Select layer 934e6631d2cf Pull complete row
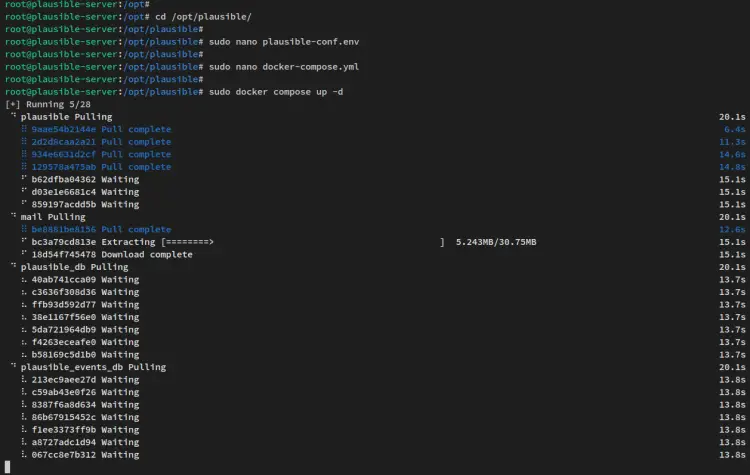The width and height of the screenshot is (750, 475). click(101, 154)
